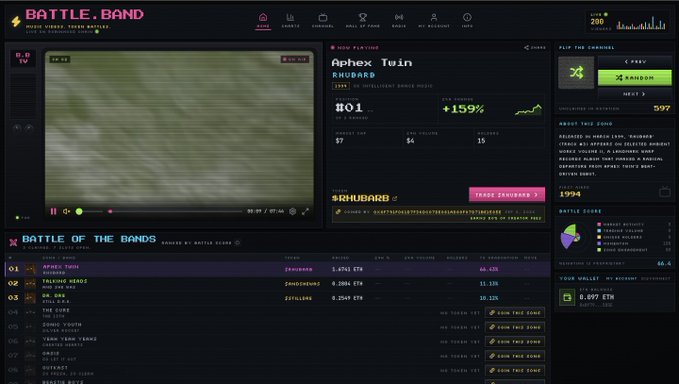
Task: Select the Dr. Dre row 03
Action: (278, 298)
